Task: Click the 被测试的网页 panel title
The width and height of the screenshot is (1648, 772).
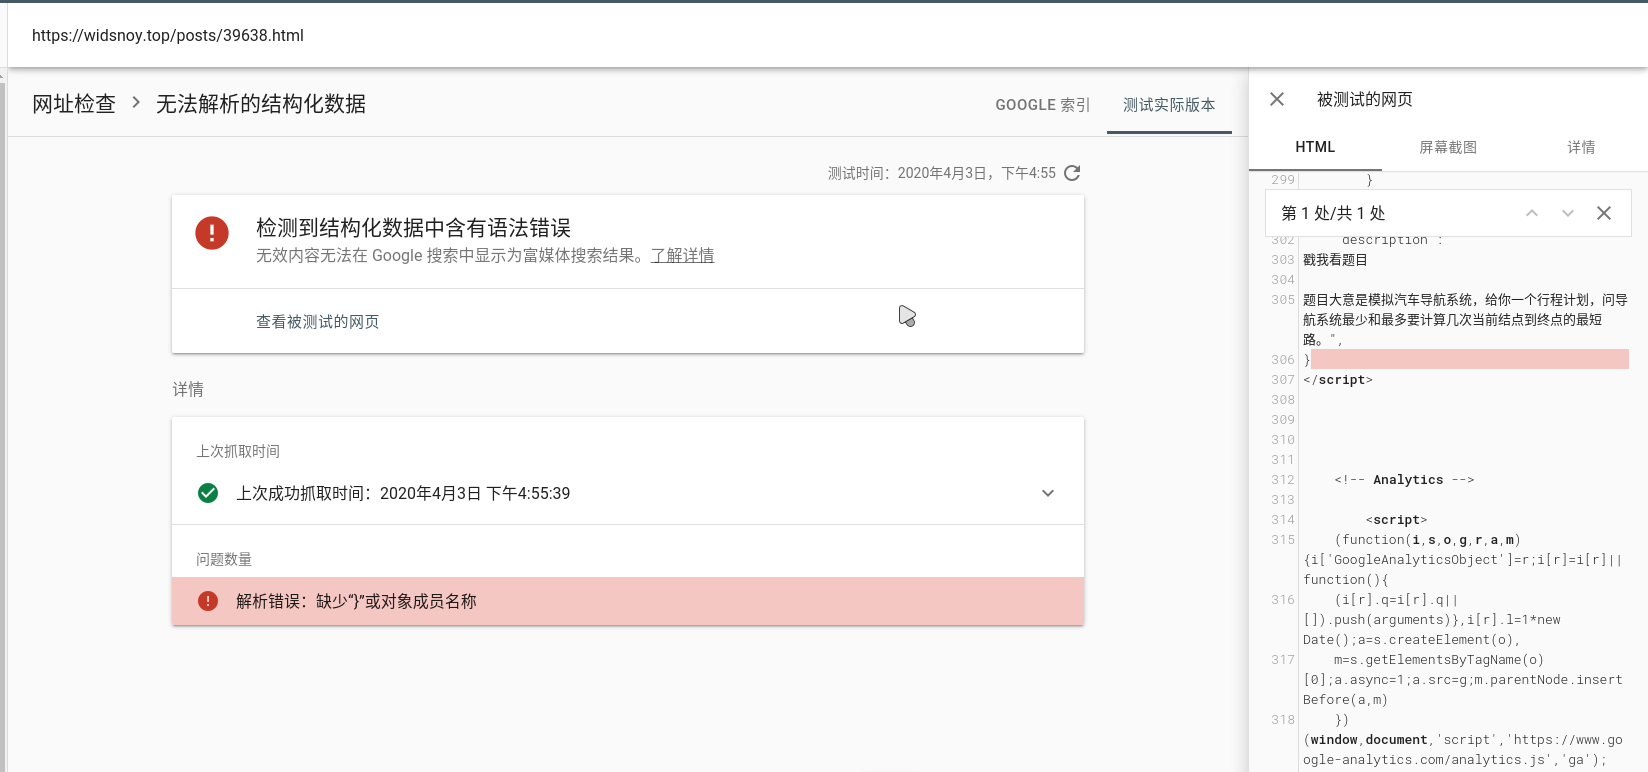Action: coord(1365,99)
